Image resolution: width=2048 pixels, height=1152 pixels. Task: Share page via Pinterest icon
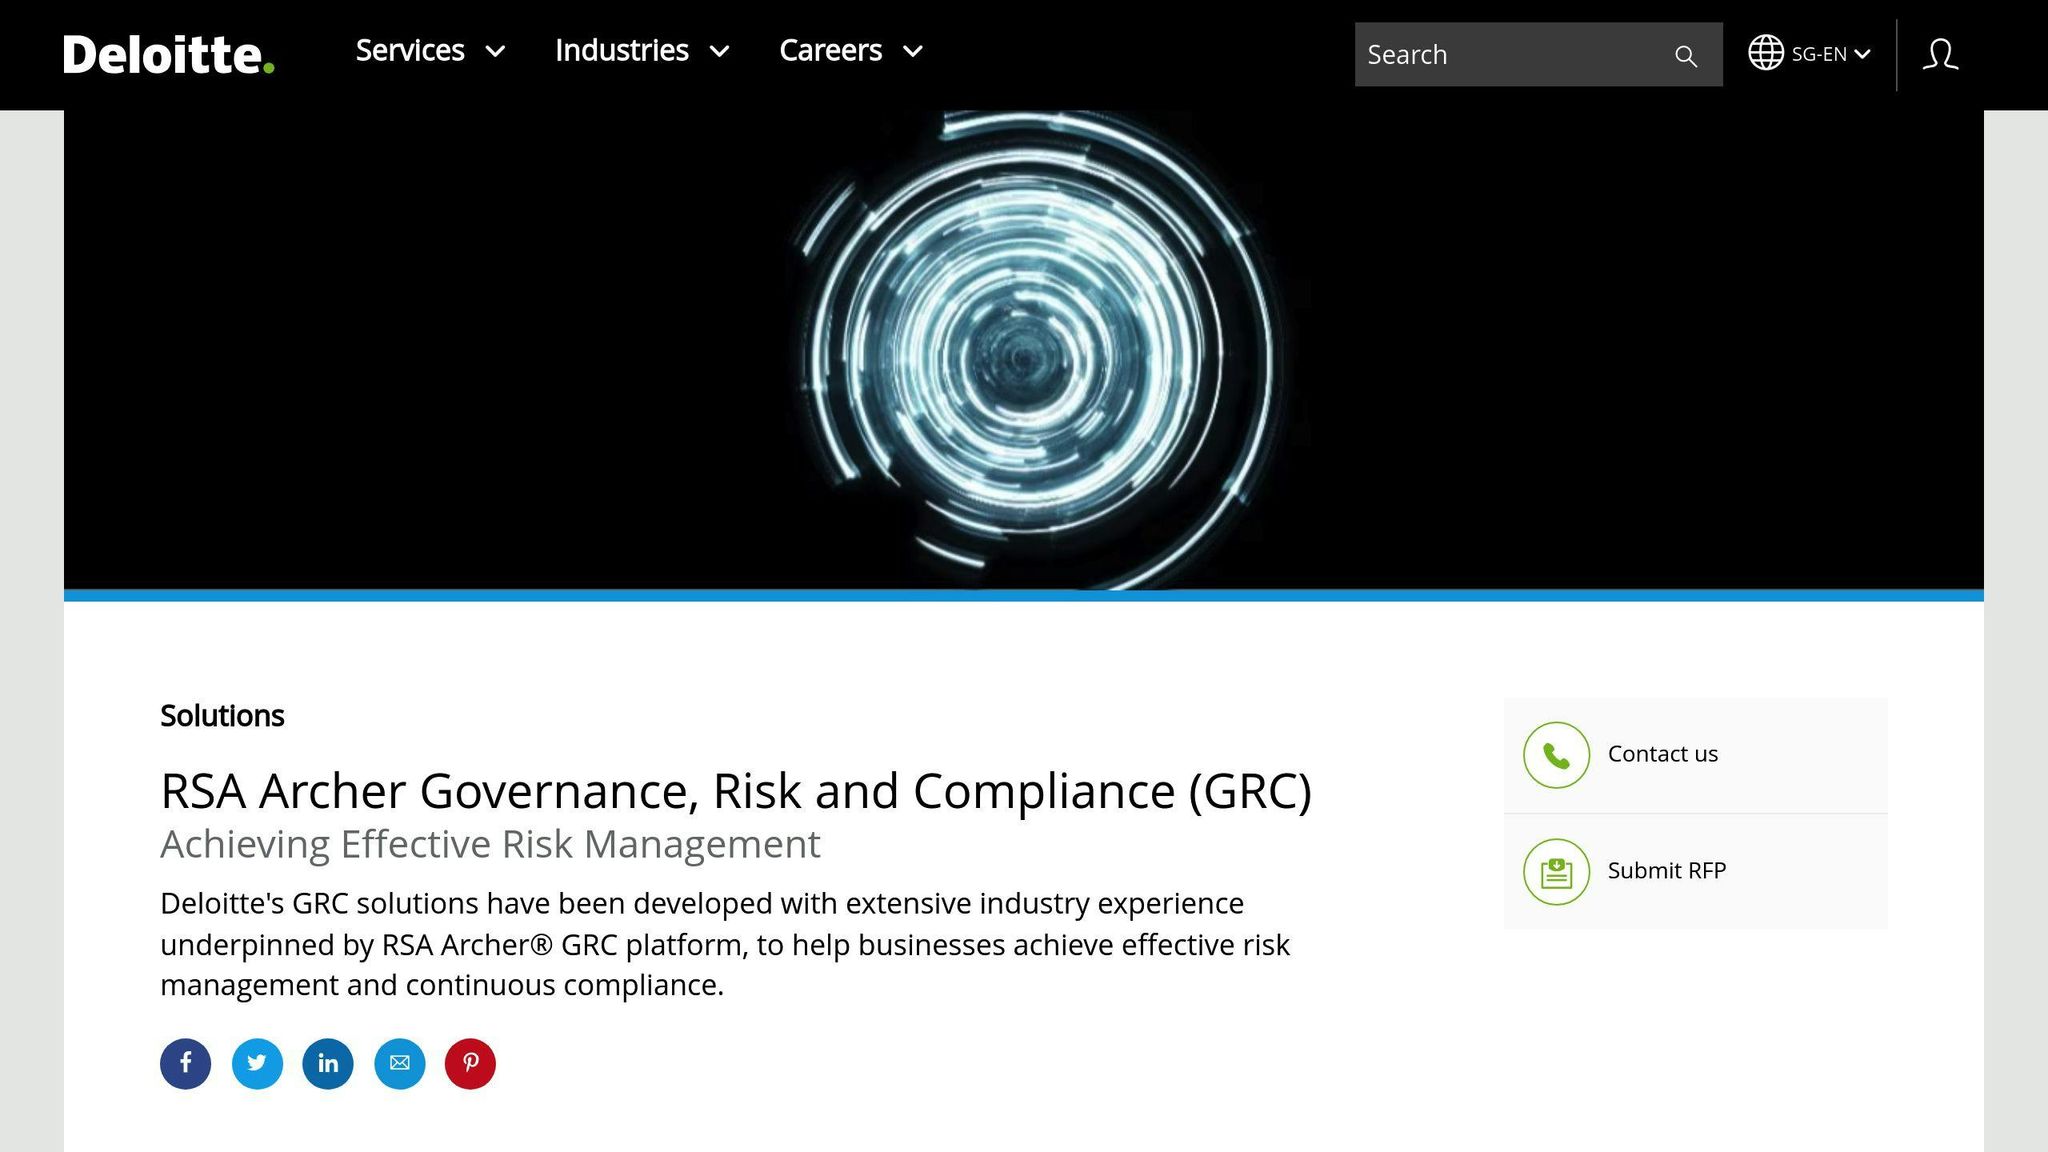[x=470, y=1063]
